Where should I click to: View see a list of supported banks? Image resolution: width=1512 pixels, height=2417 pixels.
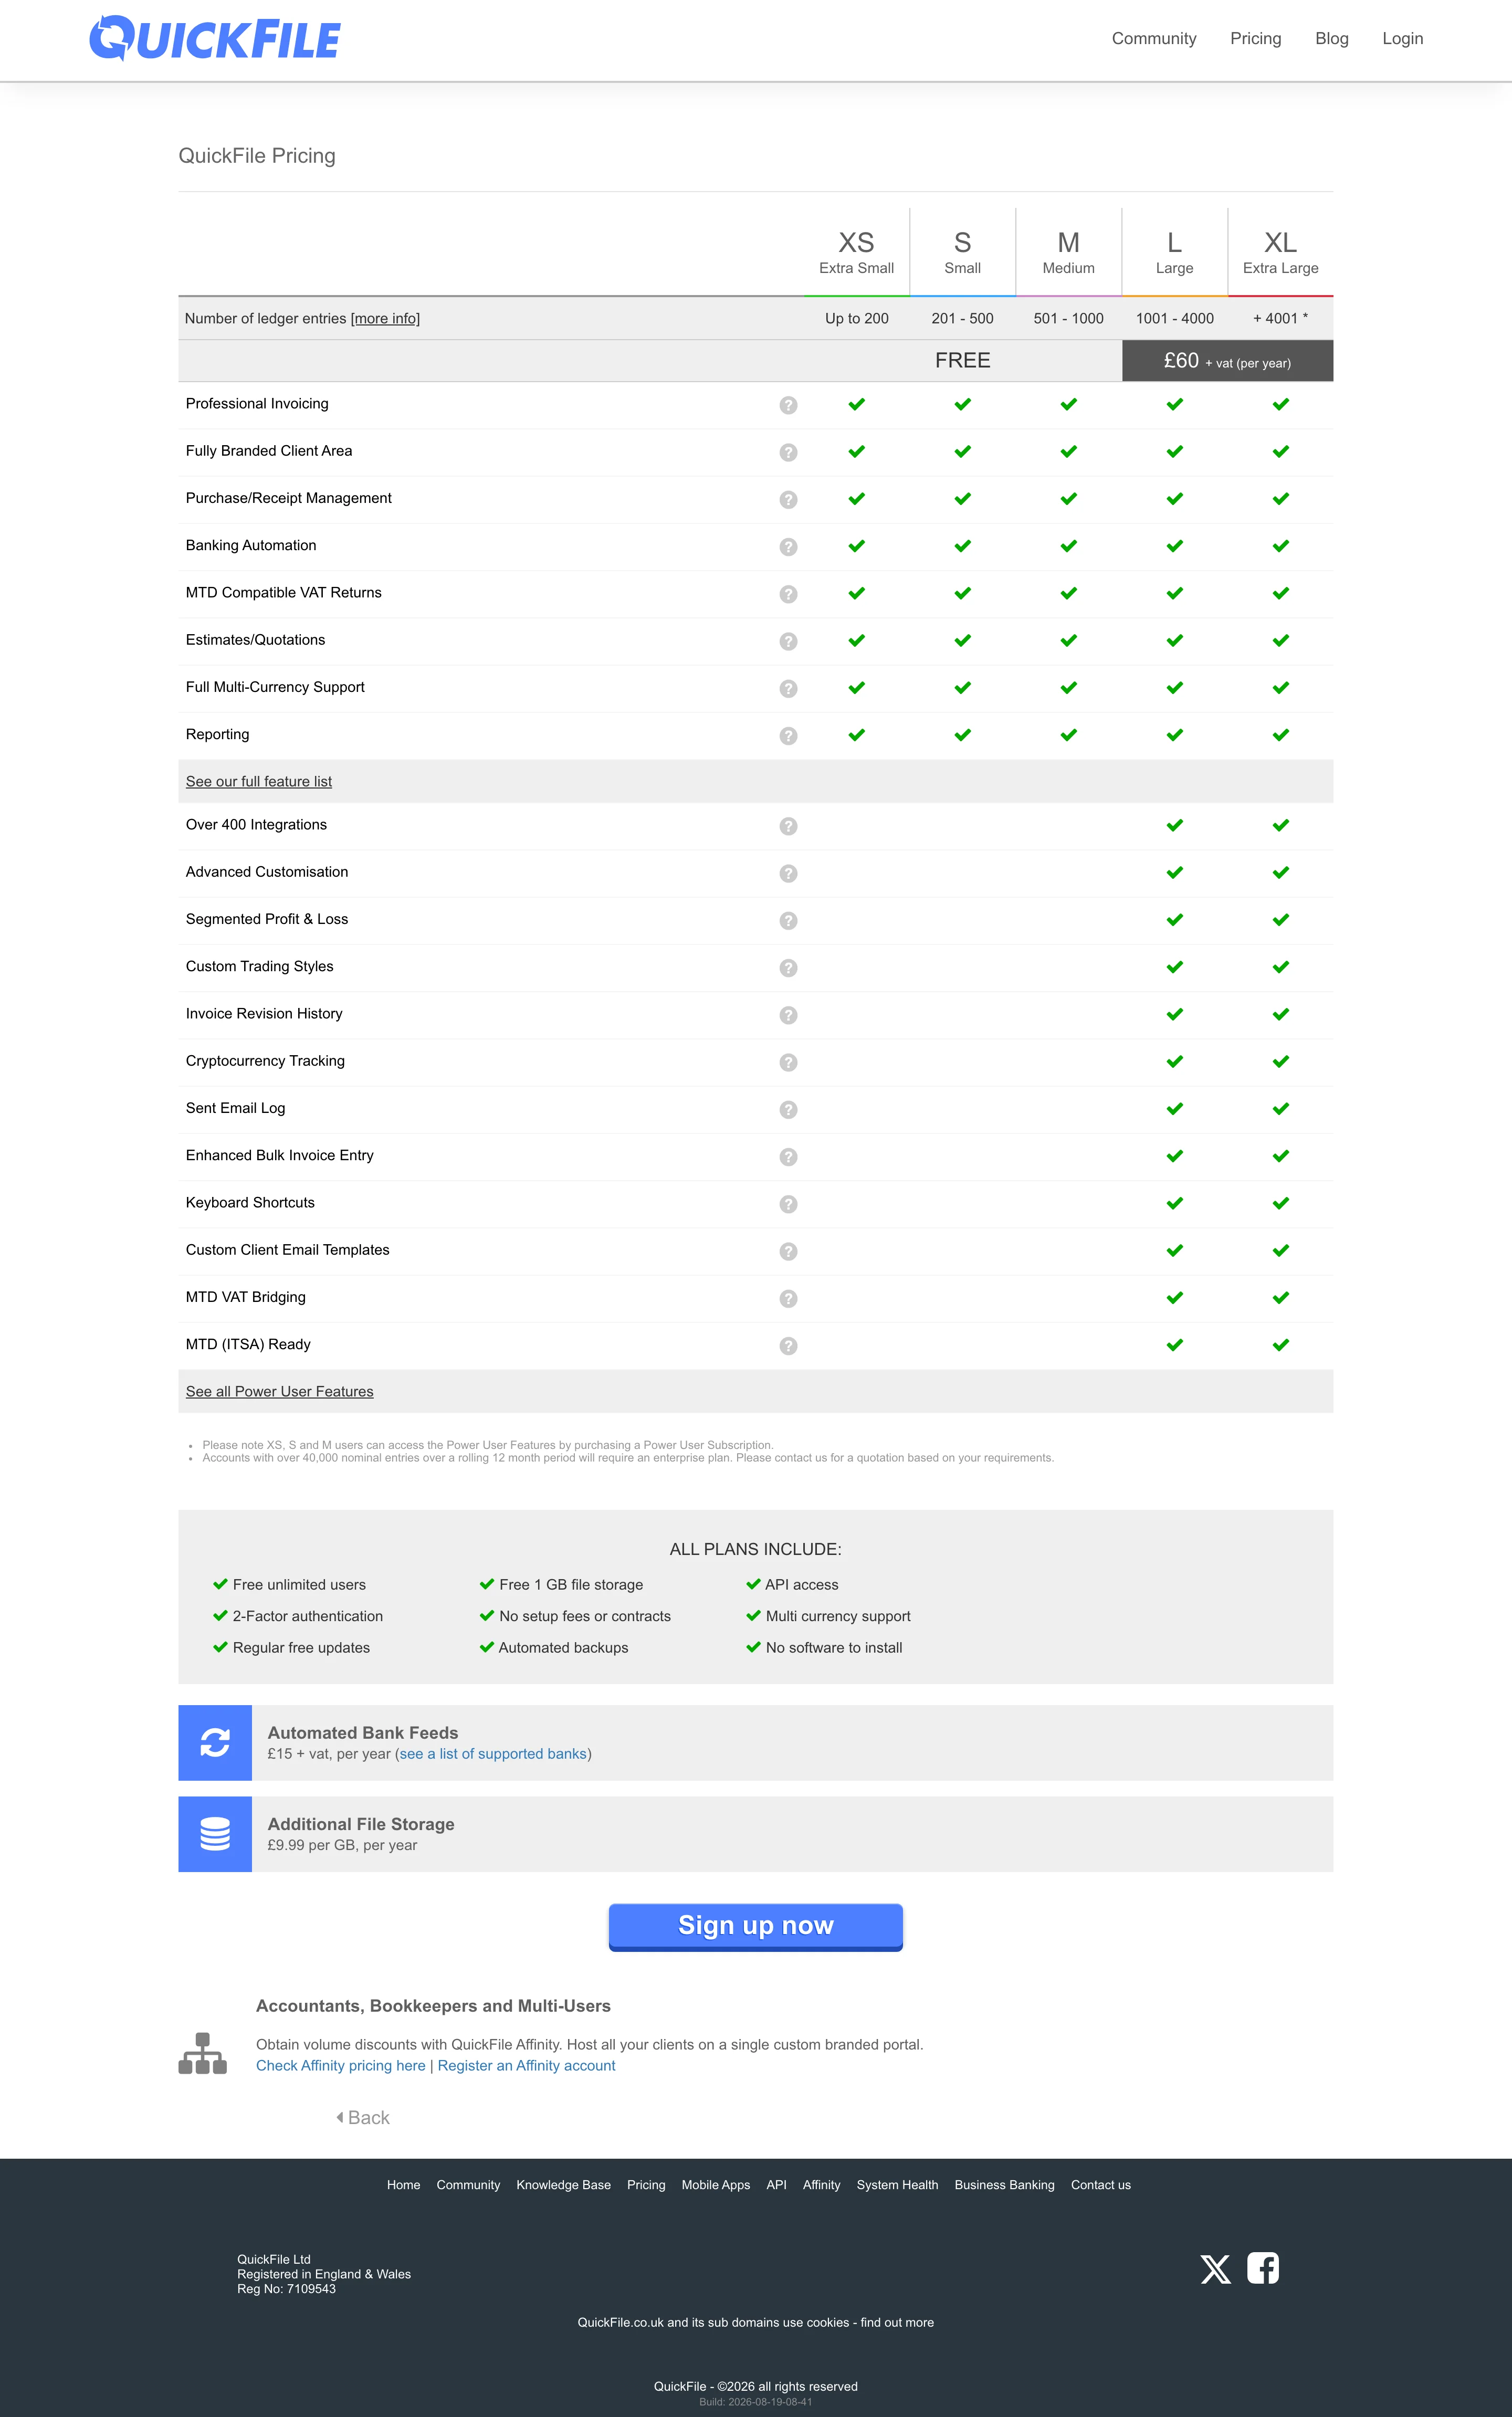(493, 1754)
